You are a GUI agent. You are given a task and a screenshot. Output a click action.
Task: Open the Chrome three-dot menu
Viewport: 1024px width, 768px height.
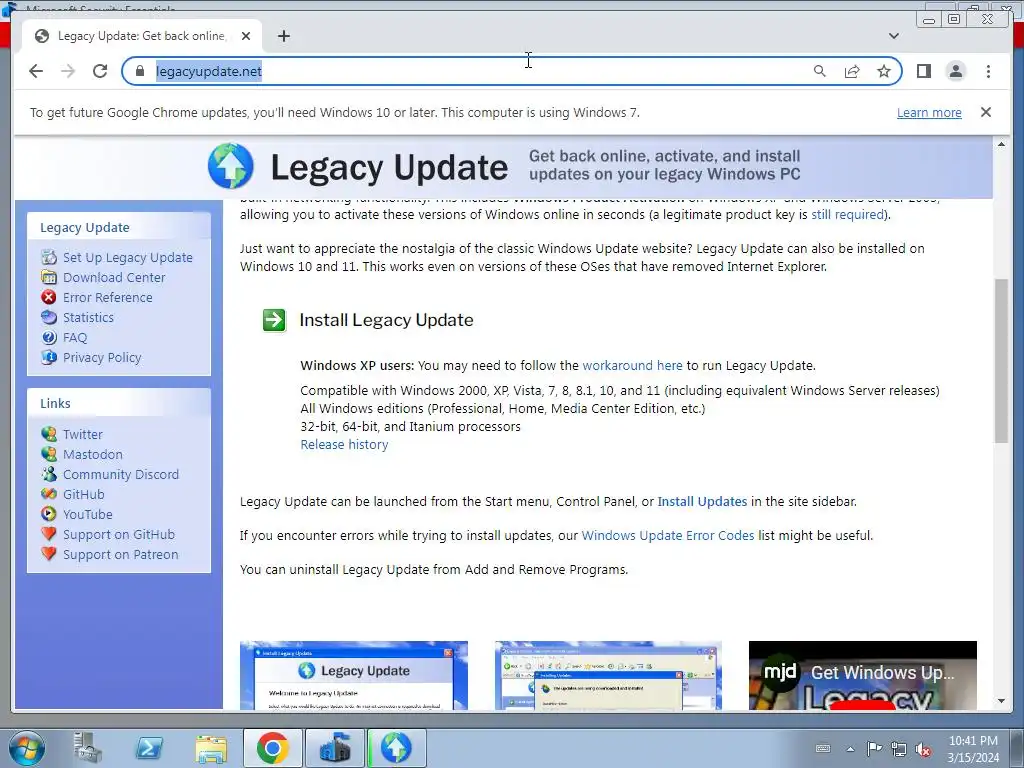[988, 71]
